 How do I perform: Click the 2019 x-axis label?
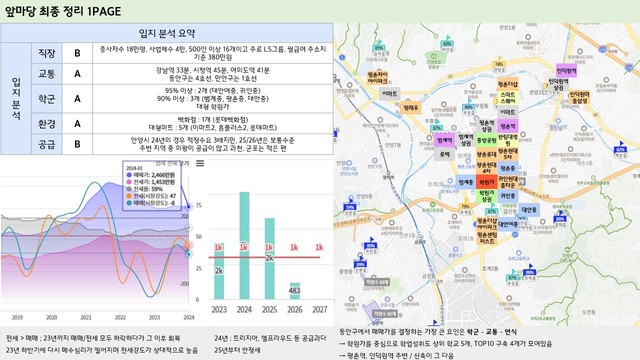17,317
